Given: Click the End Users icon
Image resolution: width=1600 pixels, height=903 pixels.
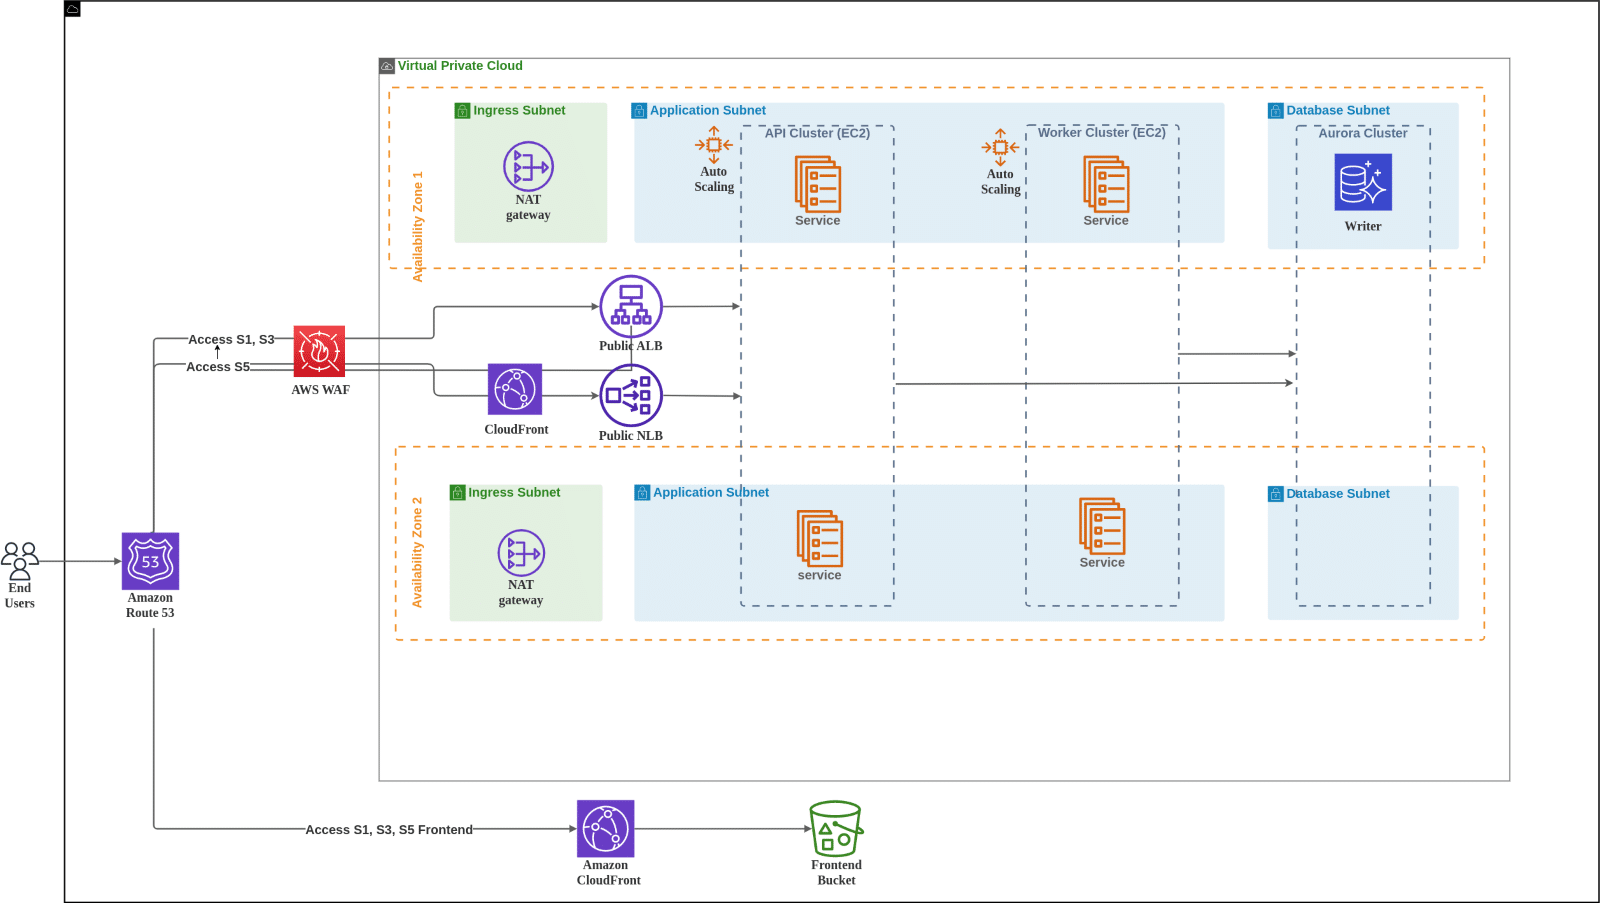Looking at the screenshot, I should (20, 561).
